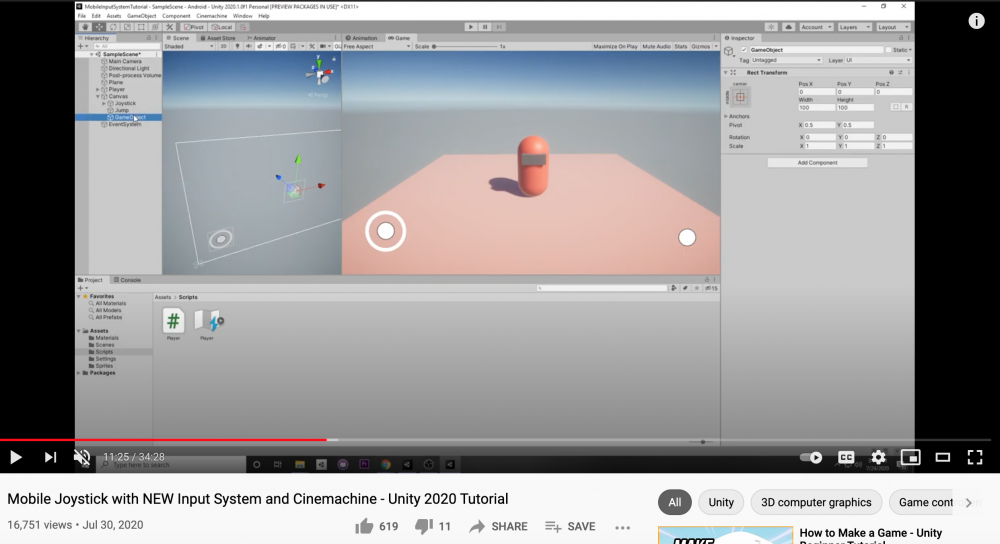Open Unity cloud services icon

[788, 27]
